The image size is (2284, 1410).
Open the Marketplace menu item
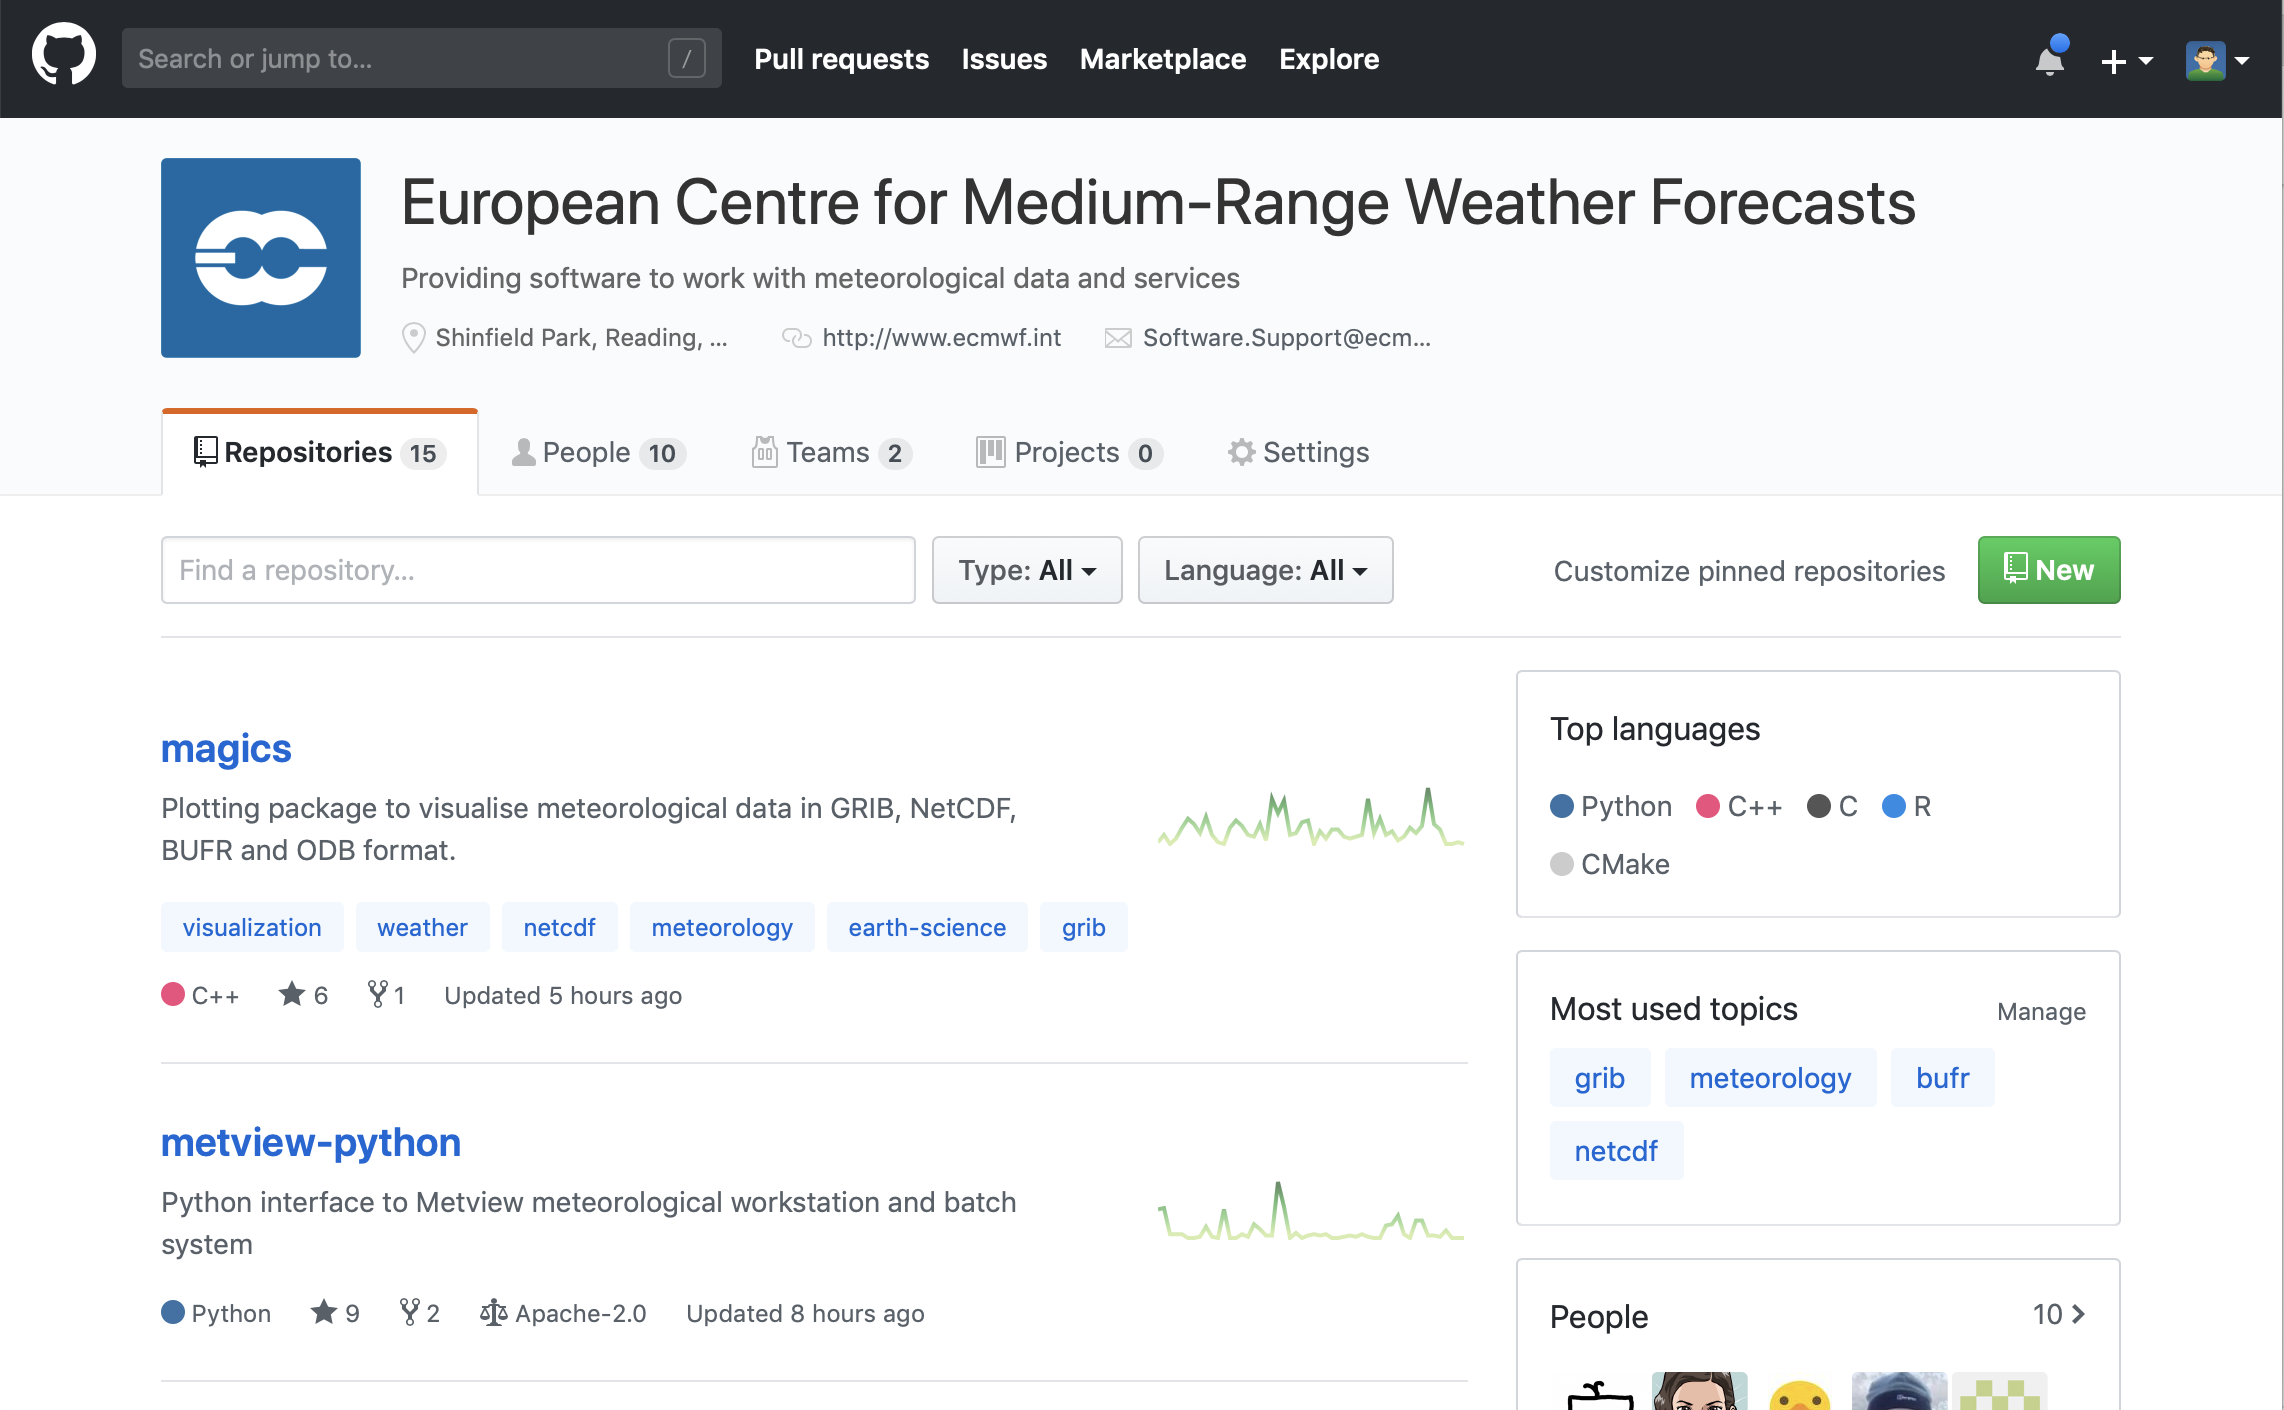click(x=1162, y=59)
